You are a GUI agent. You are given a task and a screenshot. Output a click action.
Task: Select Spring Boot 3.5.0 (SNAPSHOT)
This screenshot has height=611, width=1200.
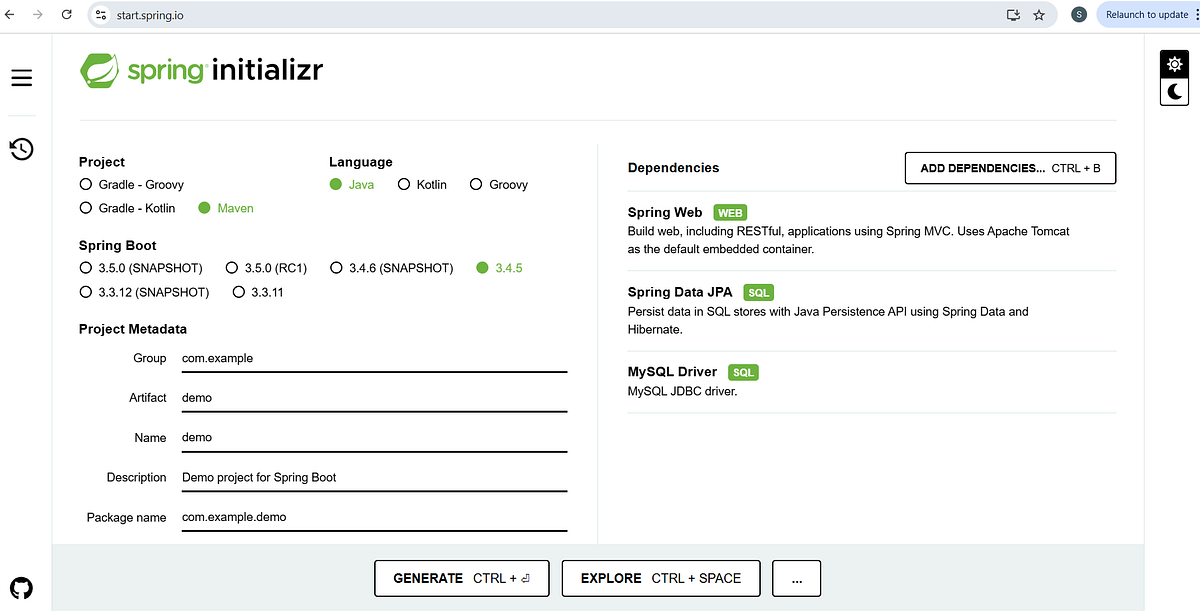[141, 268]
